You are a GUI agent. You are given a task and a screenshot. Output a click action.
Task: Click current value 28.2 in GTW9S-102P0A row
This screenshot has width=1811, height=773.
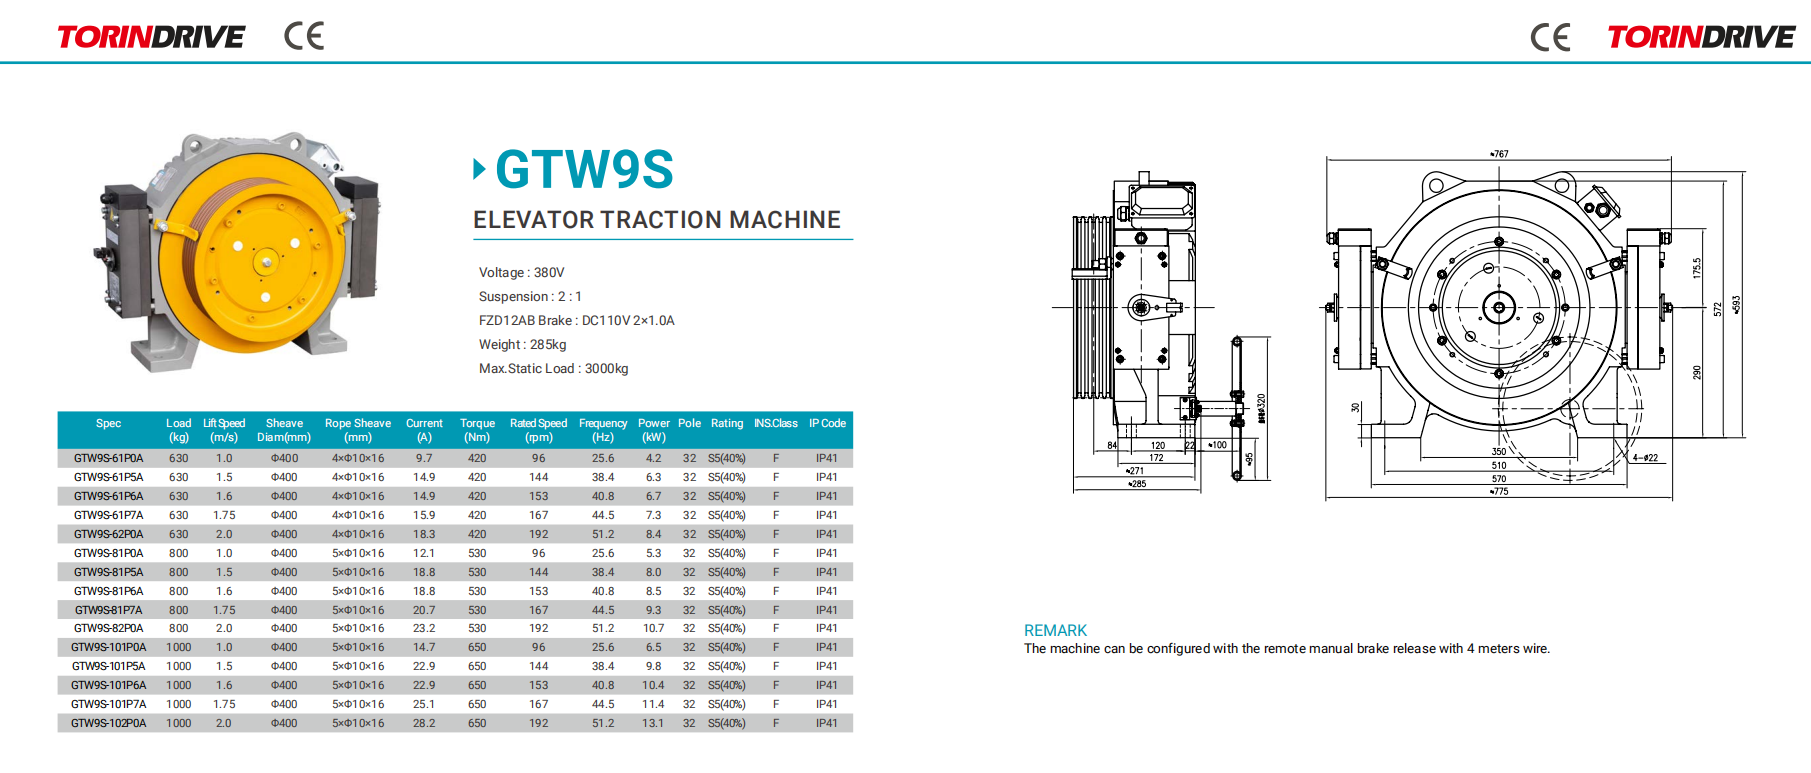(424, 723)
